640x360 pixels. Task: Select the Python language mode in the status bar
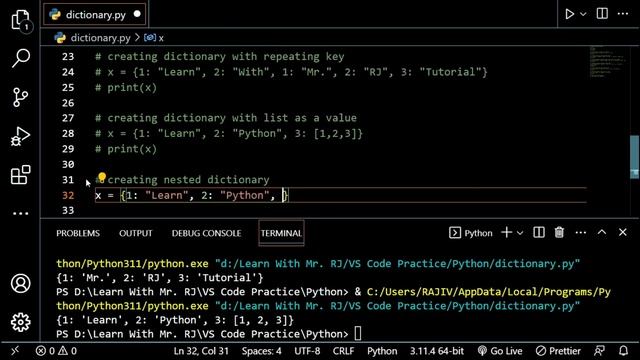click(x=382, y=351)
